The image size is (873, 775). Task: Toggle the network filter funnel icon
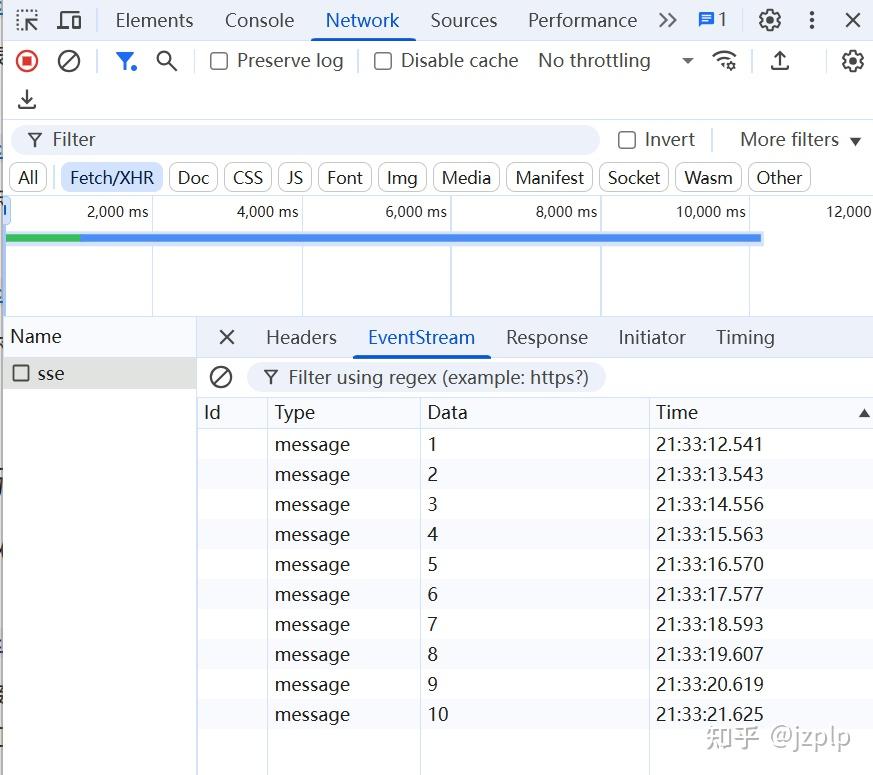125,61
